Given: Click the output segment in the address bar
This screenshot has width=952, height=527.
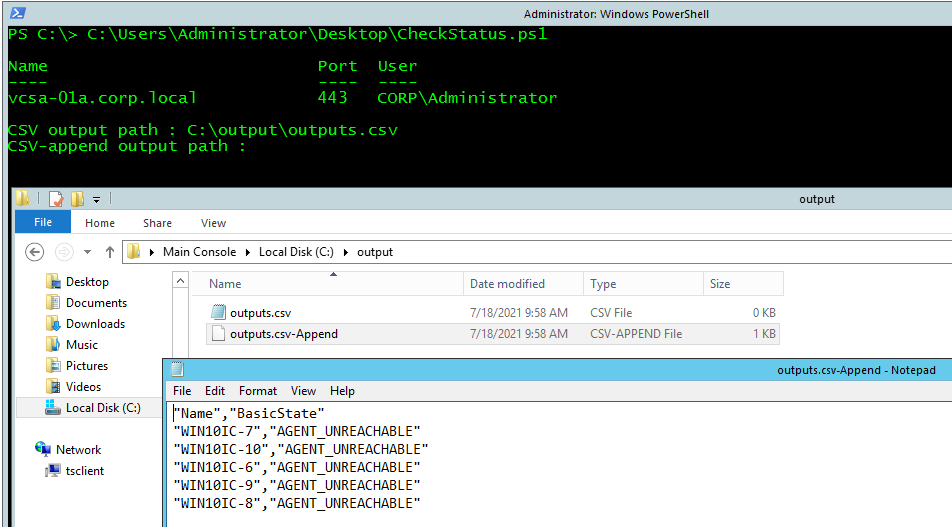Looking at the screenshot, I should tap(375, 252).
